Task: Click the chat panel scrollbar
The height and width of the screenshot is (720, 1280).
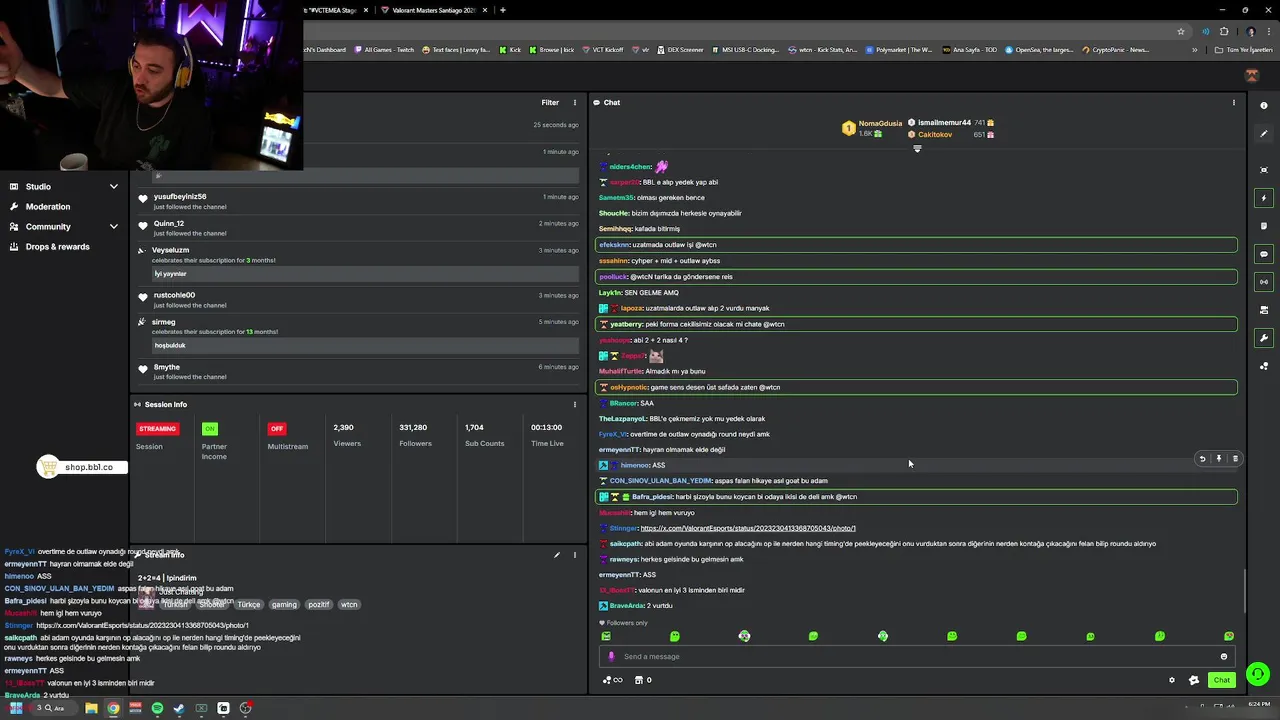Action: pos(1245,590)
